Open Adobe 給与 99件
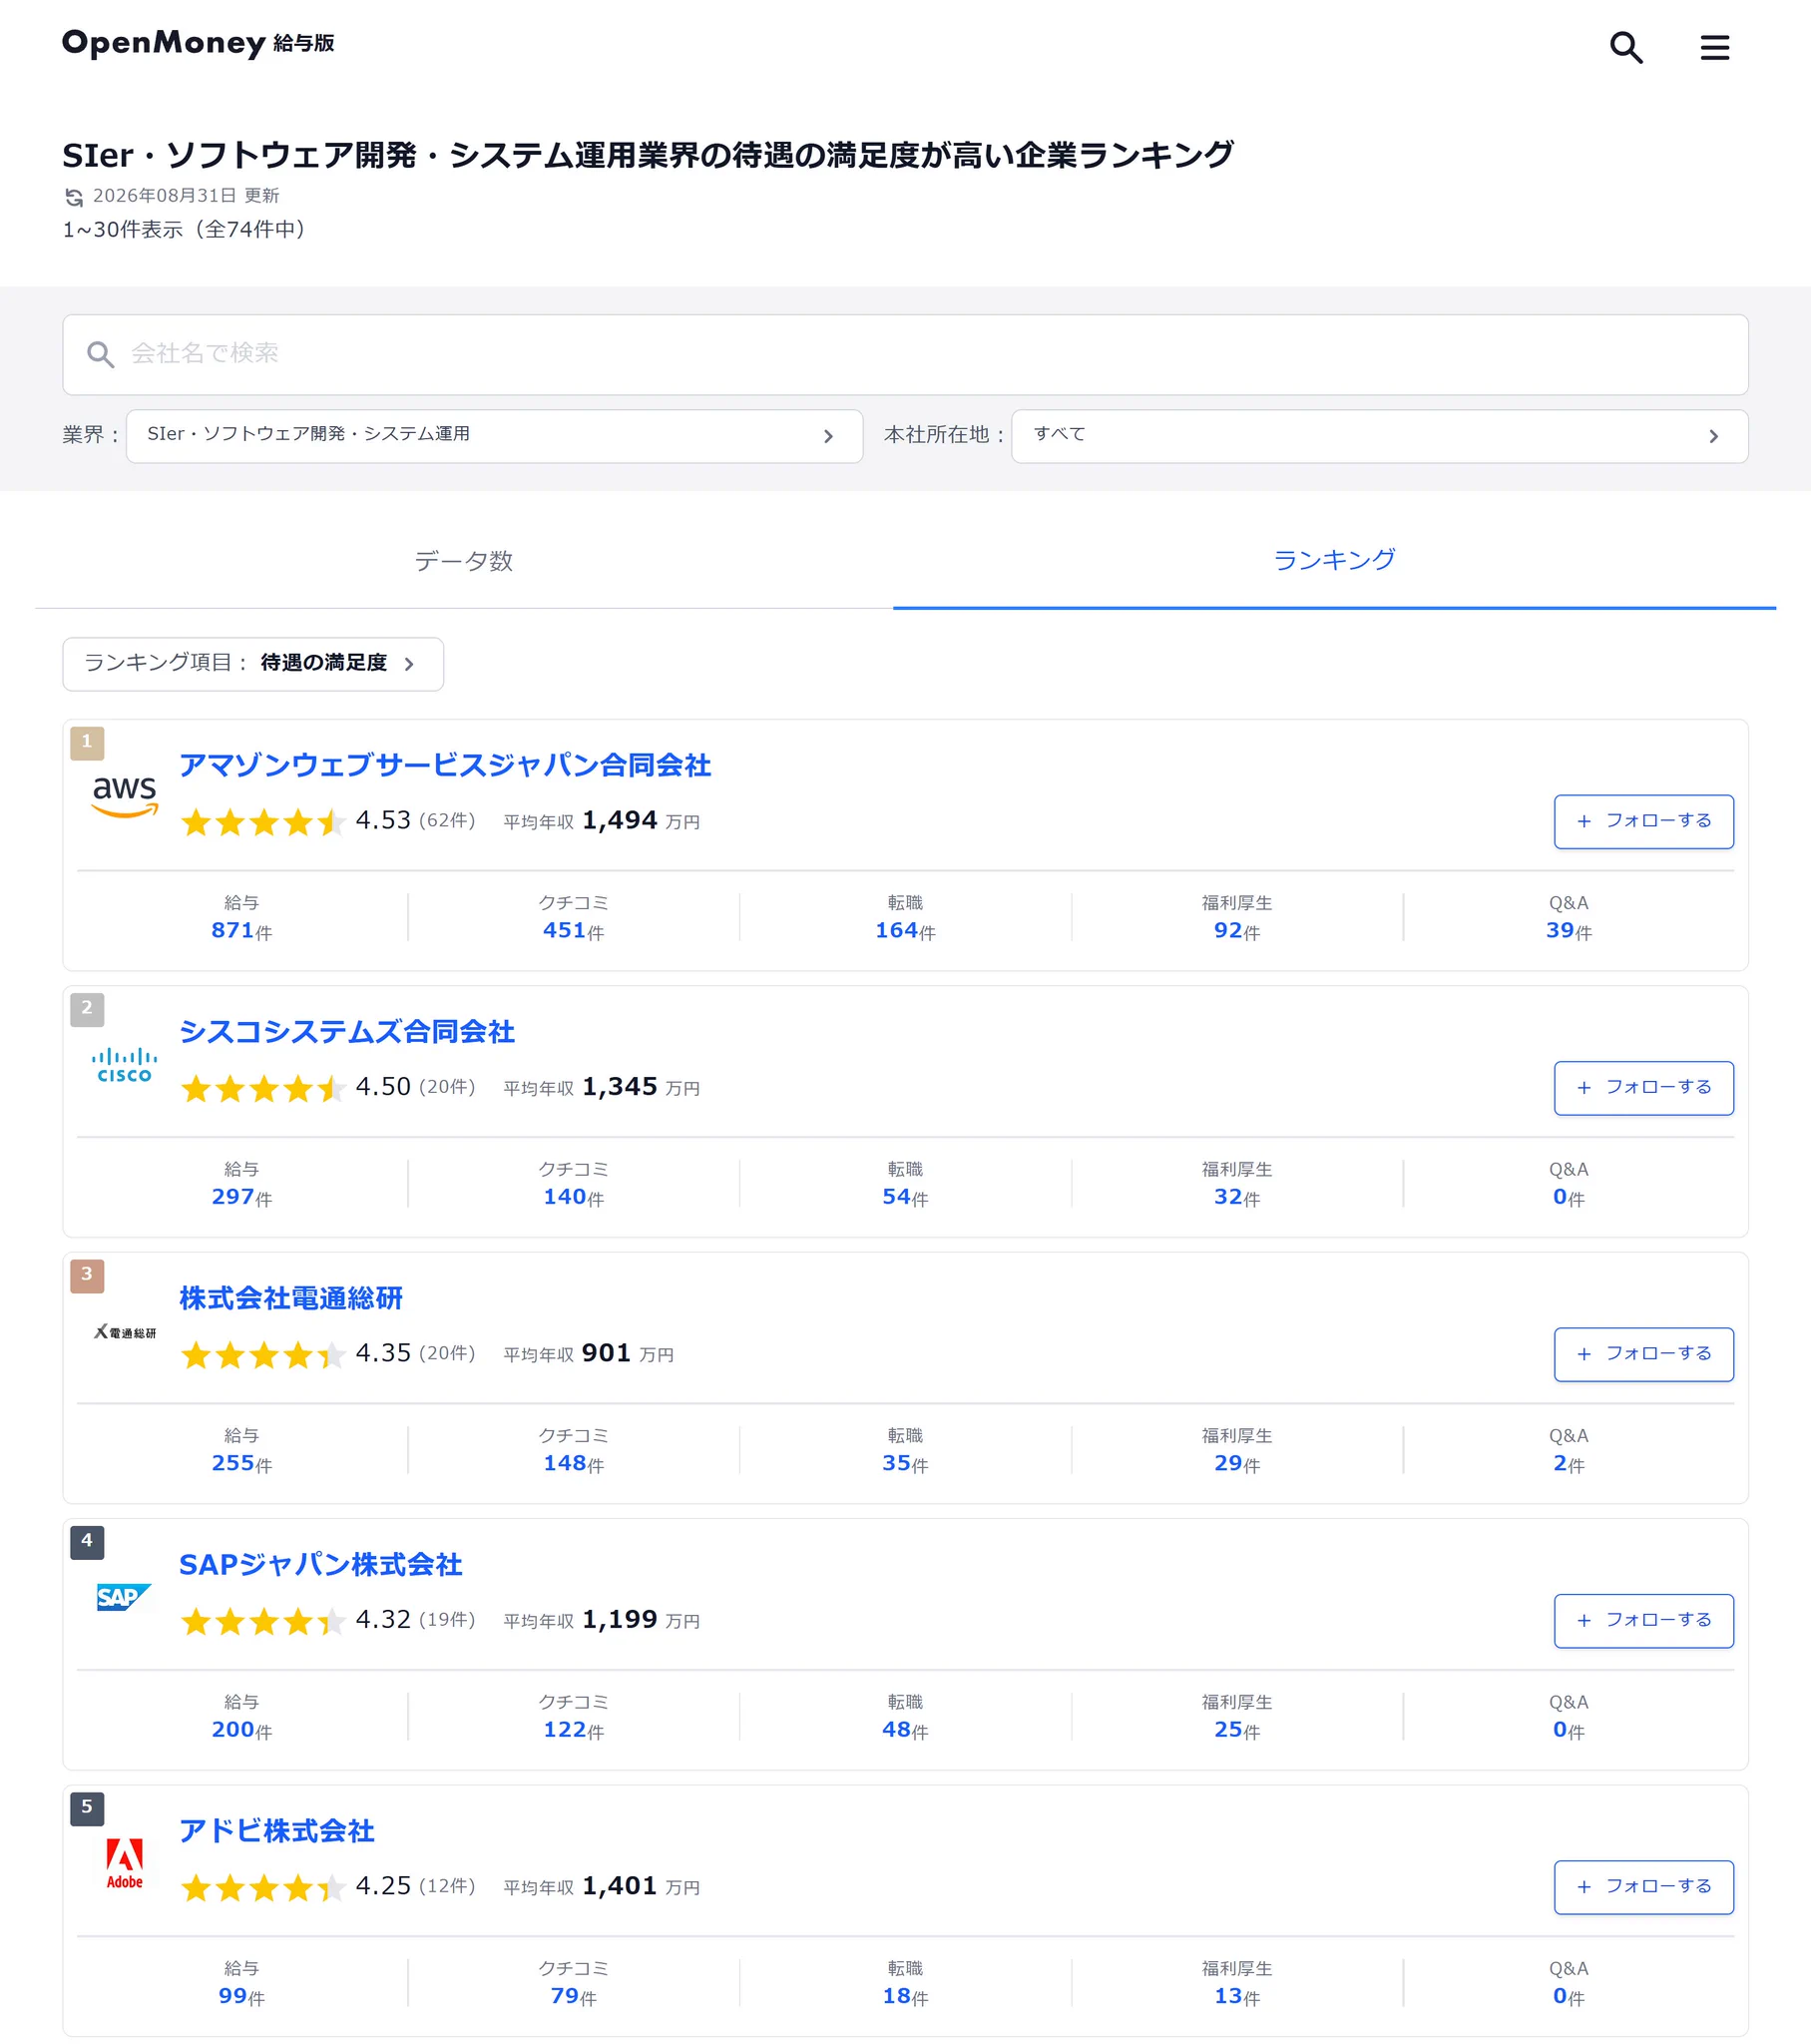1811x2044 pixels. pyautogui.click(x=241, y=1983)
